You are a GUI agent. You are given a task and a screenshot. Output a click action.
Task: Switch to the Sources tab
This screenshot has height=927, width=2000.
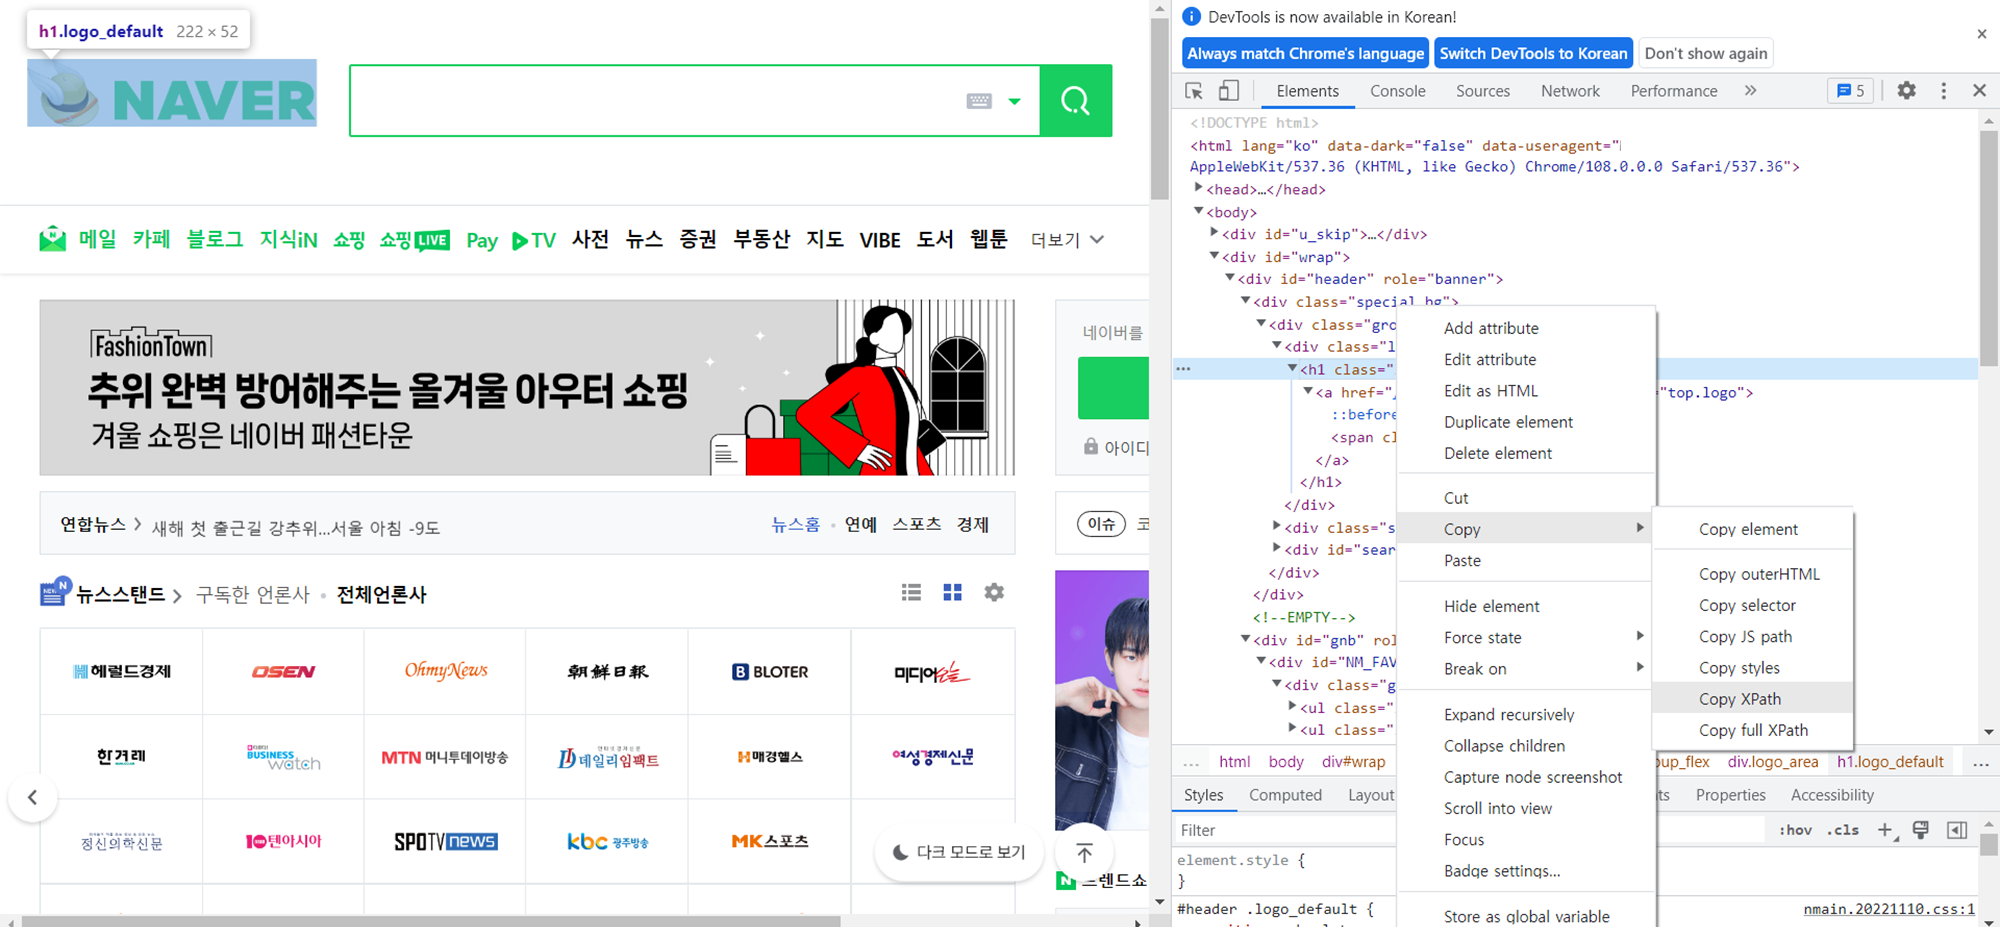1483,91
